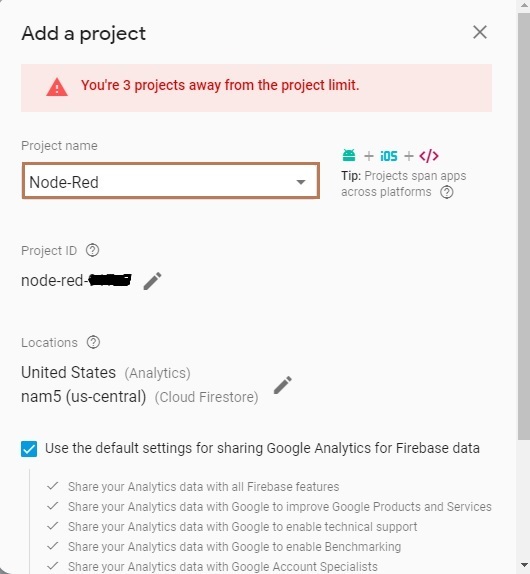Click the web code brackets icon
The image size is (530, 574).
(429, 156)
